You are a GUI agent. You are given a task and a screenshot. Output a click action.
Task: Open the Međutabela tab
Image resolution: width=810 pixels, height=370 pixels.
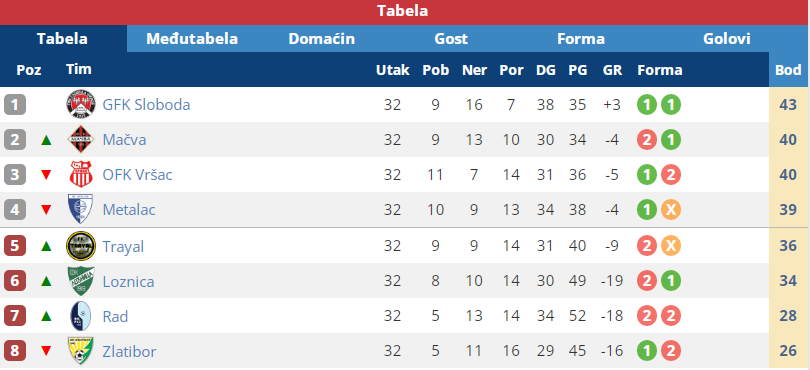click(192, 39)
